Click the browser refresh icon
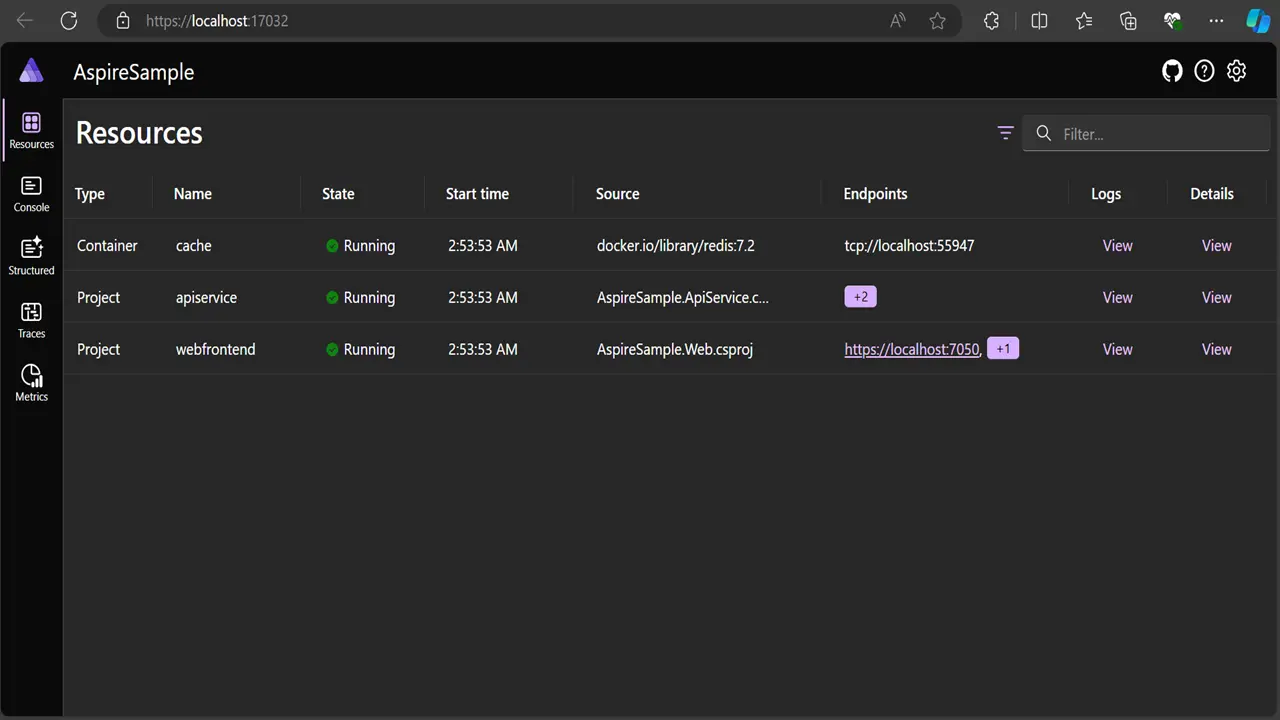Image resolution: width=1280 pixels, height=720 pixels. click(68, 20)
